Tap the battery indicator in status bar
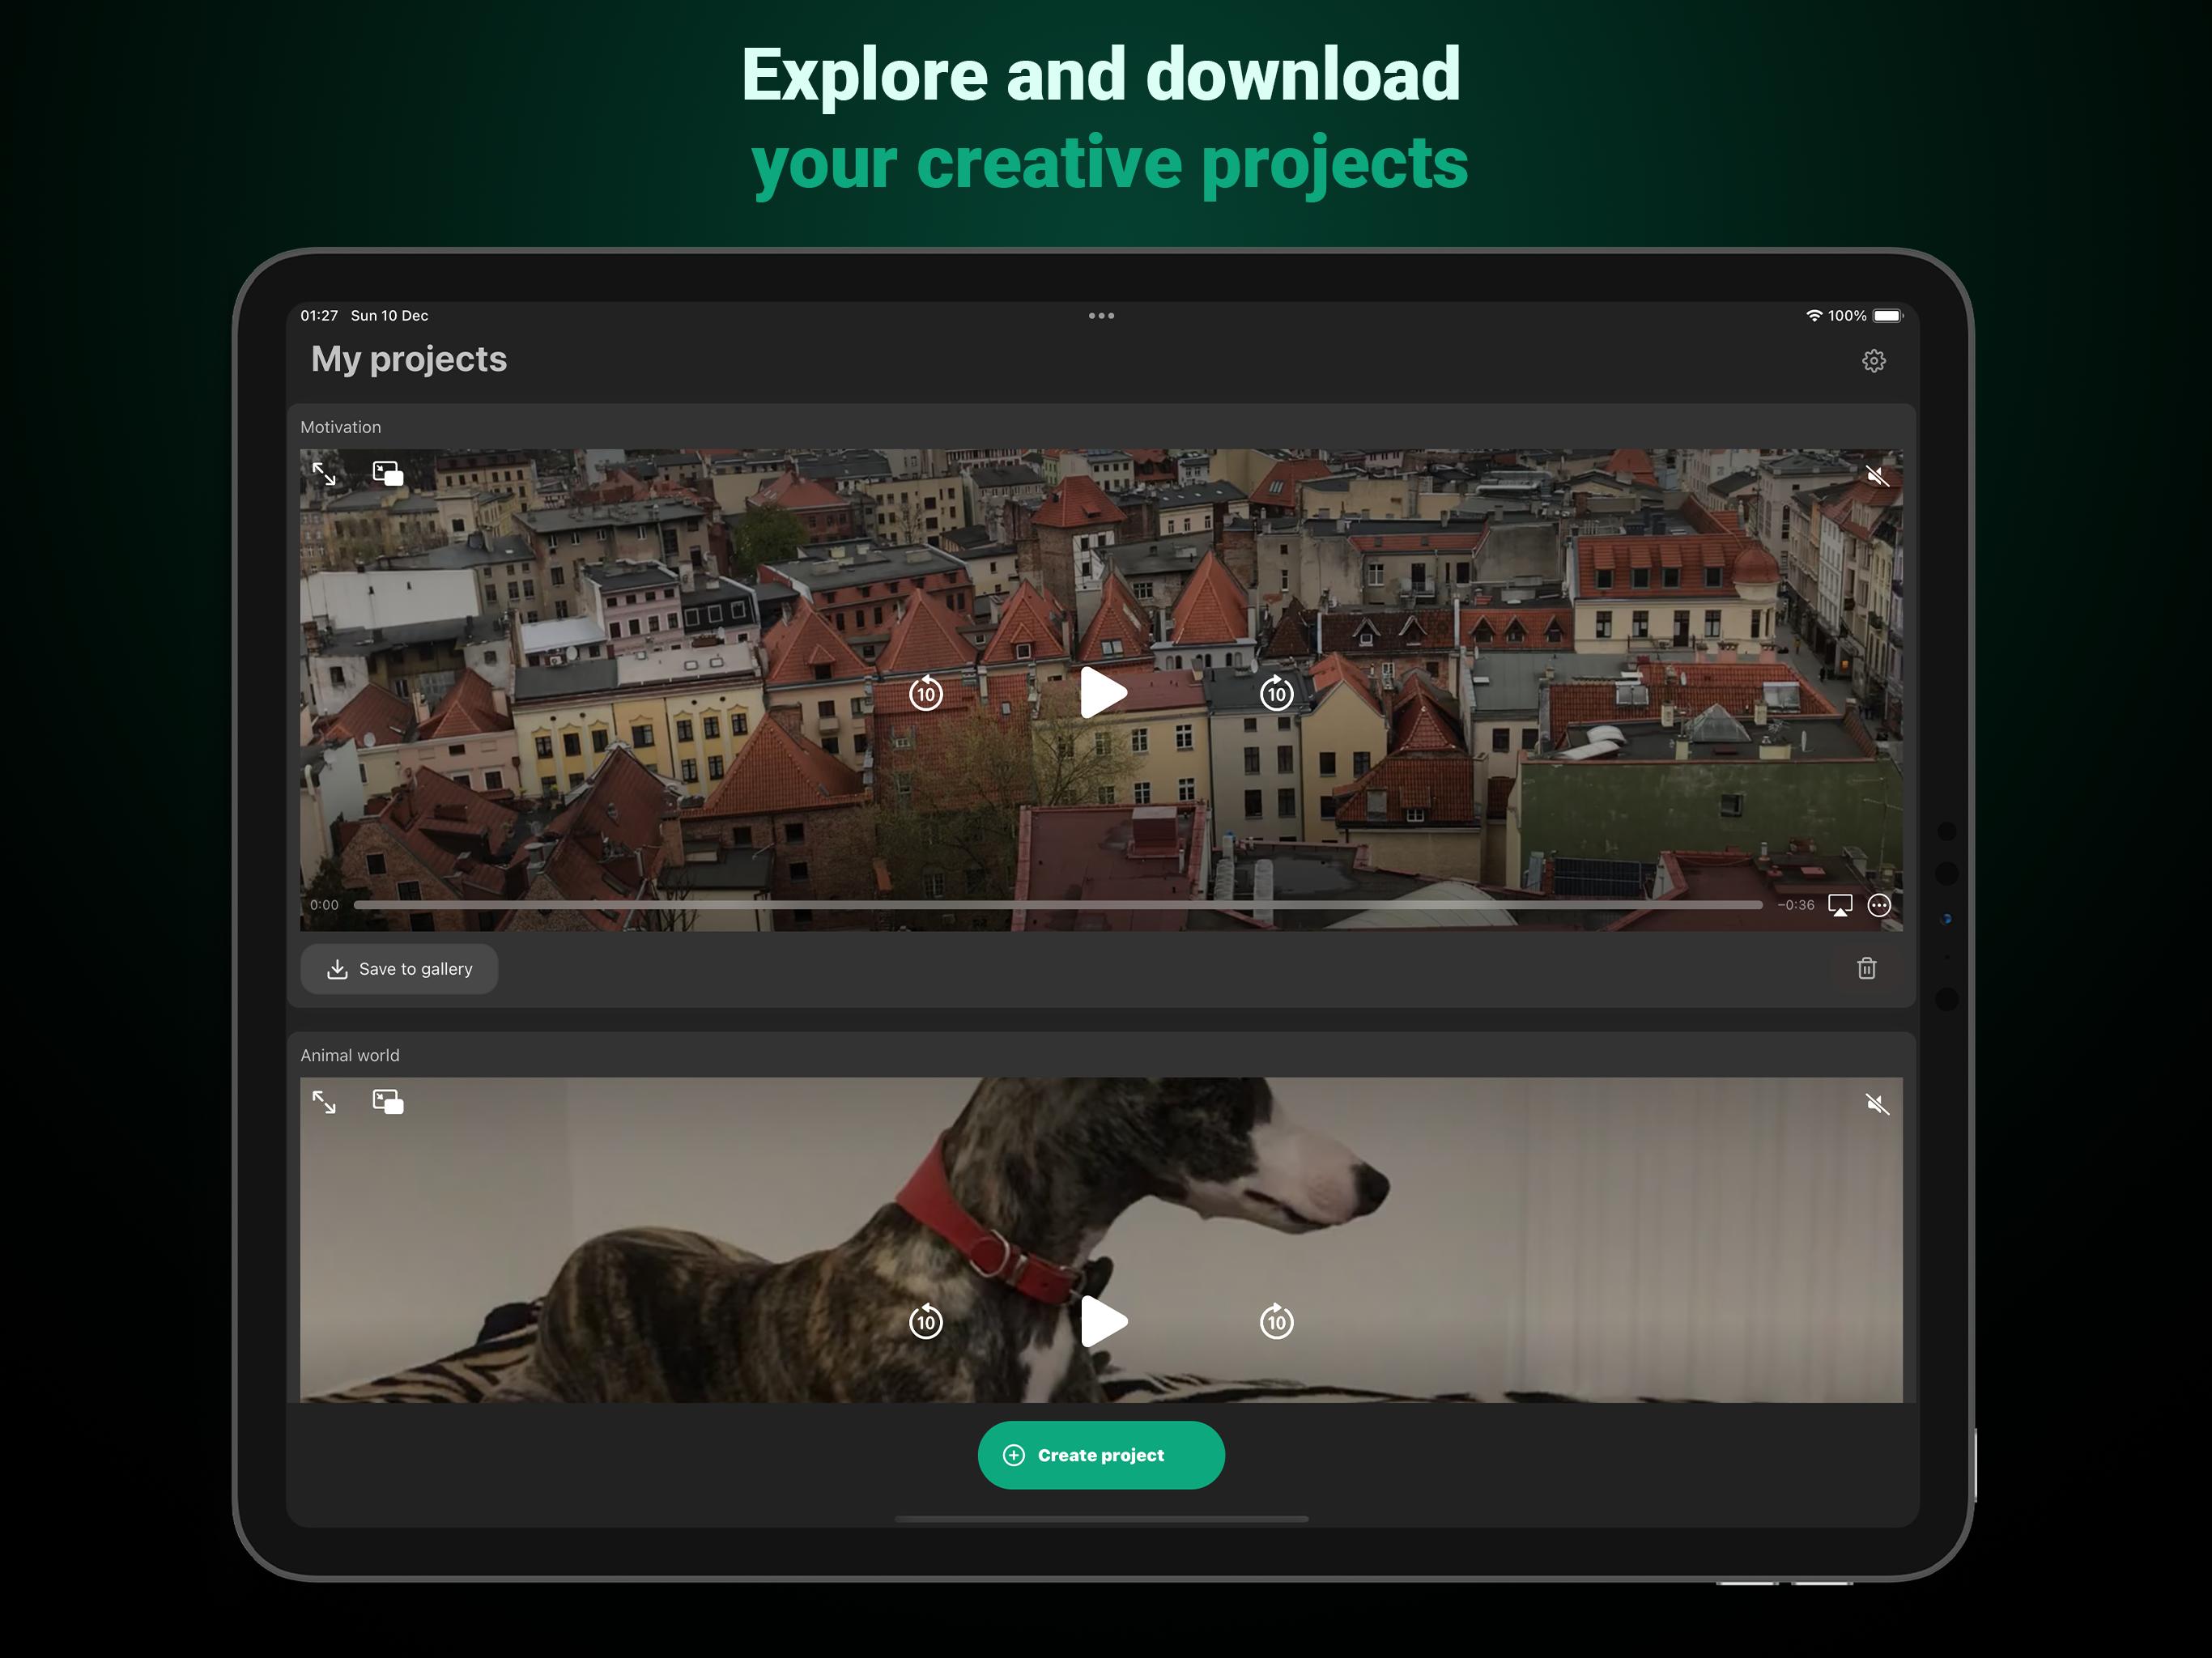 click(1887, 316)
